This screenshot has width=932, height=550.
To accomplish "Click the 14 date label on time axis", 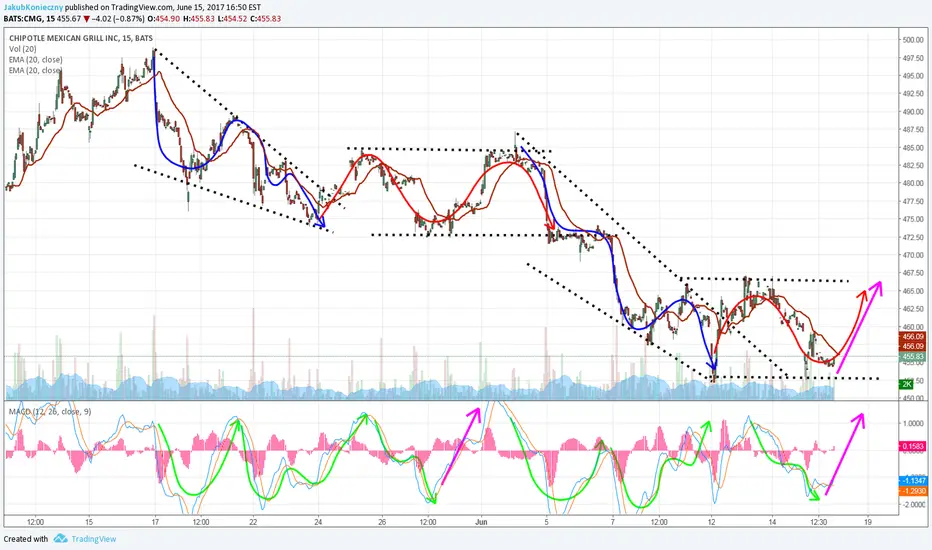I will pos(772,522).
